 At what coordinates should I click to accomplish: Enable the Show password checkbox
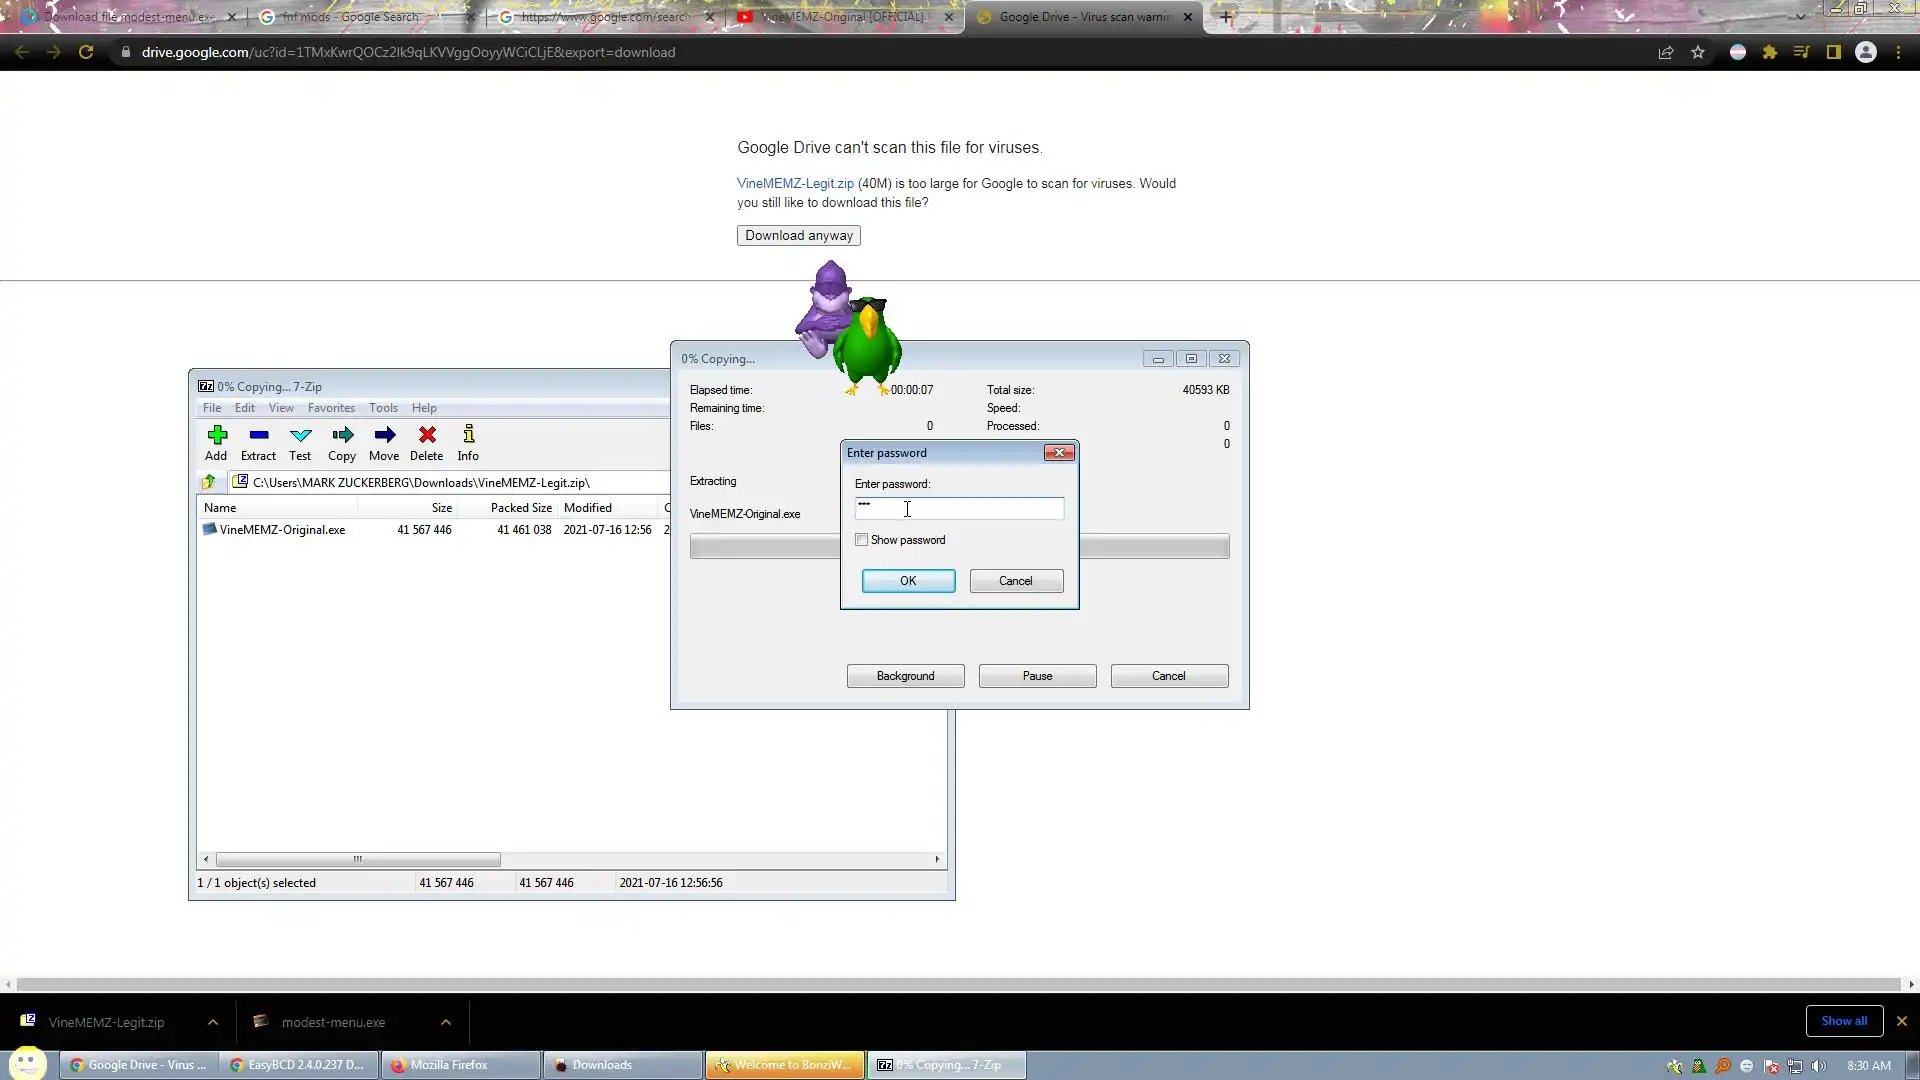coord(862,540)
